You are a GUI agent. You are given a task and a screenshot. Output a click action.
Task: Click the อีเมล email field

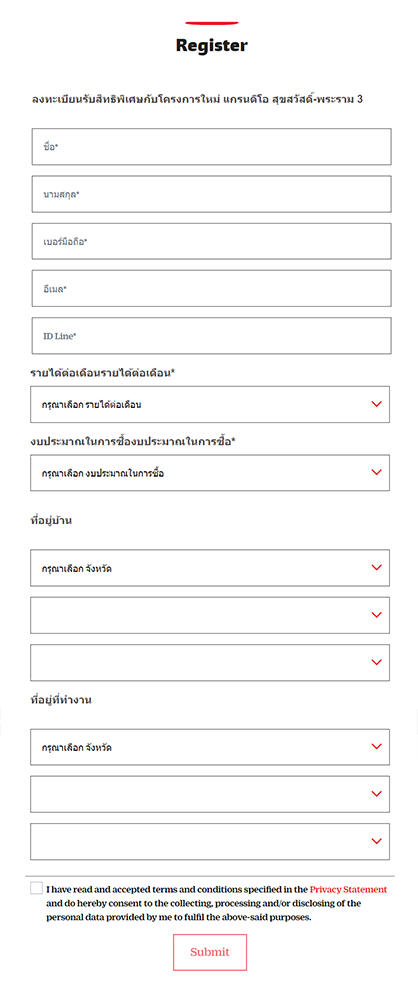(212, 288)
